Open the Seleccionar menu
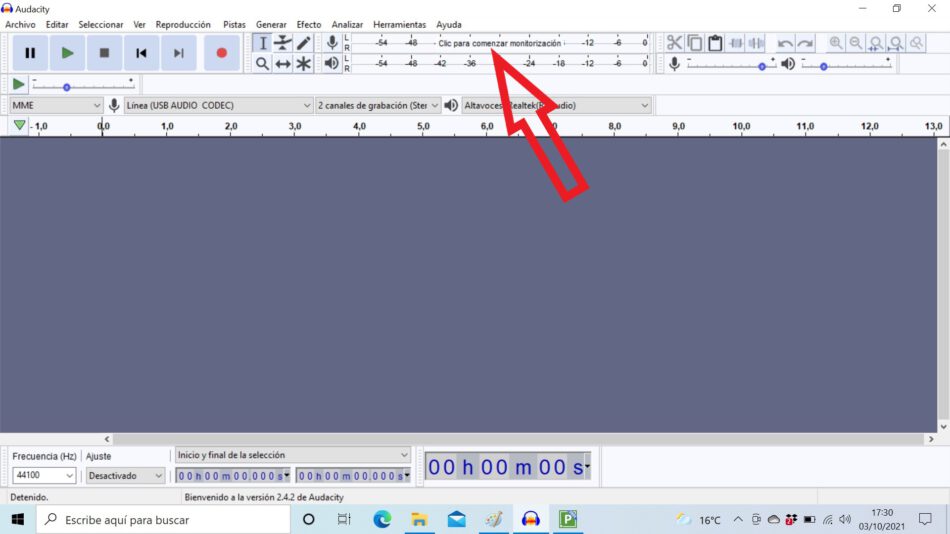 click(101, 25)
